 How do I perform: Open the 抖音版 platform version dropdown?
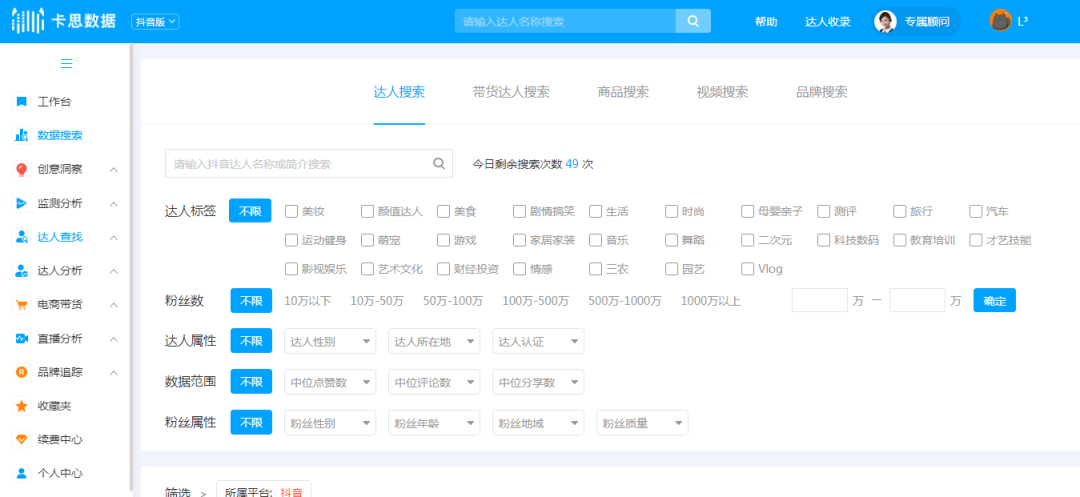(155, 21)
